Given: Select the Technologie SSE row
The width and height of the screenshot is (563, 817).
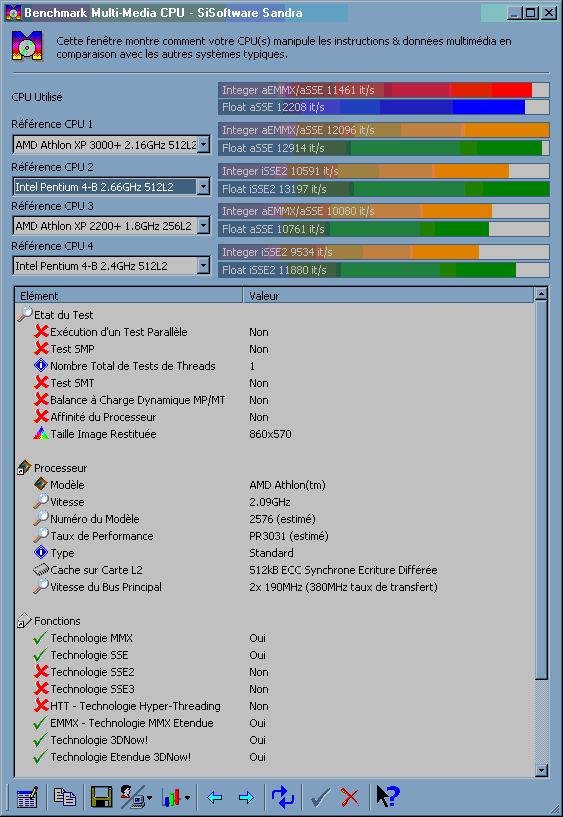Looking at the screenshot, I should (x=276, y=654).
